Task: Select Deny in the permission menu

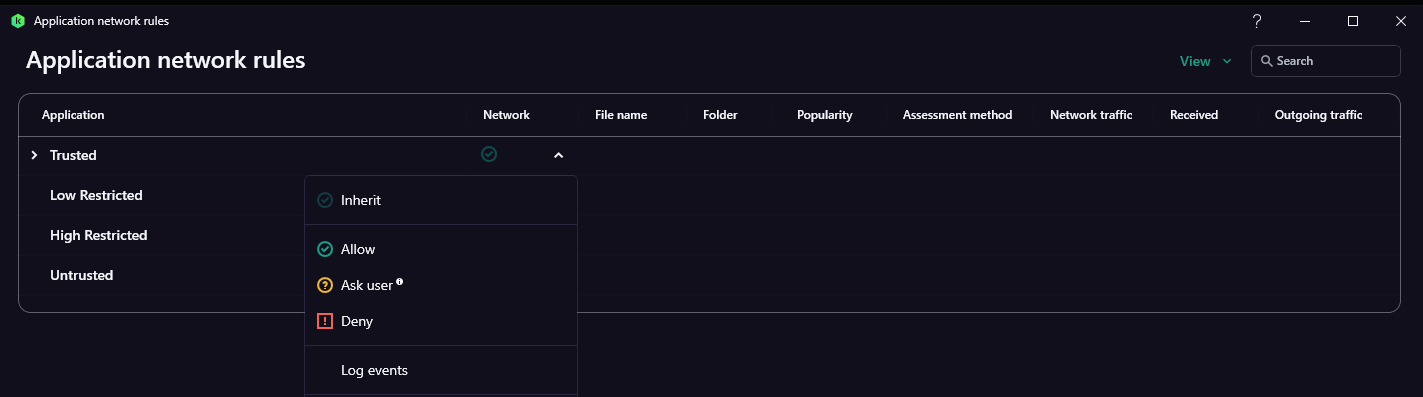Action: 441,321
